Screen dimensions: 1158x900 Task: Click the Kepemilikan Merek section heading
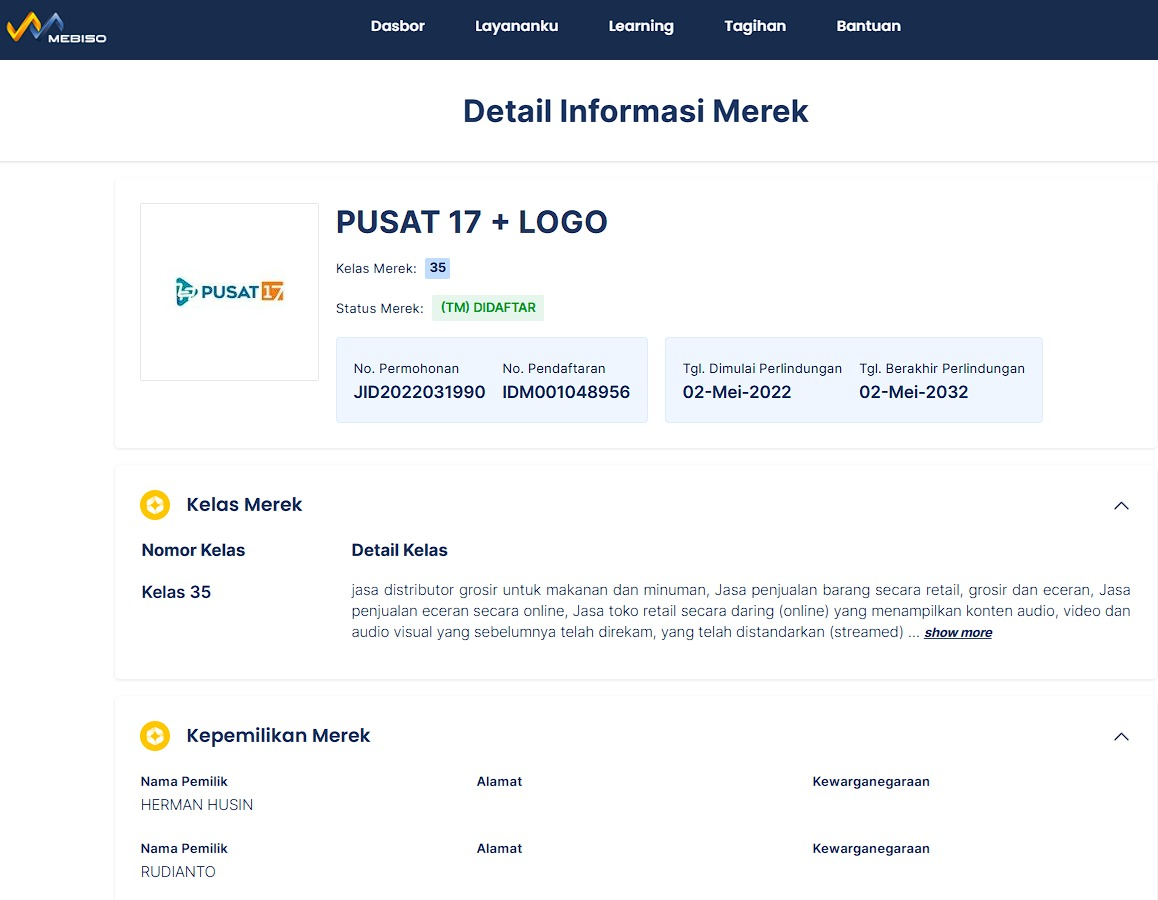point(278,735)
